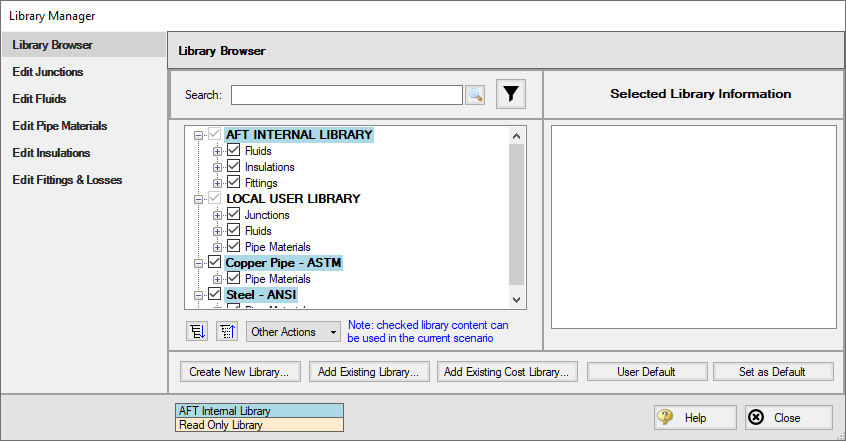Expand Pipe Materials under Copper Pipe - ASTM
Viewport: 846px width, 441px height.
click(217, 280)
